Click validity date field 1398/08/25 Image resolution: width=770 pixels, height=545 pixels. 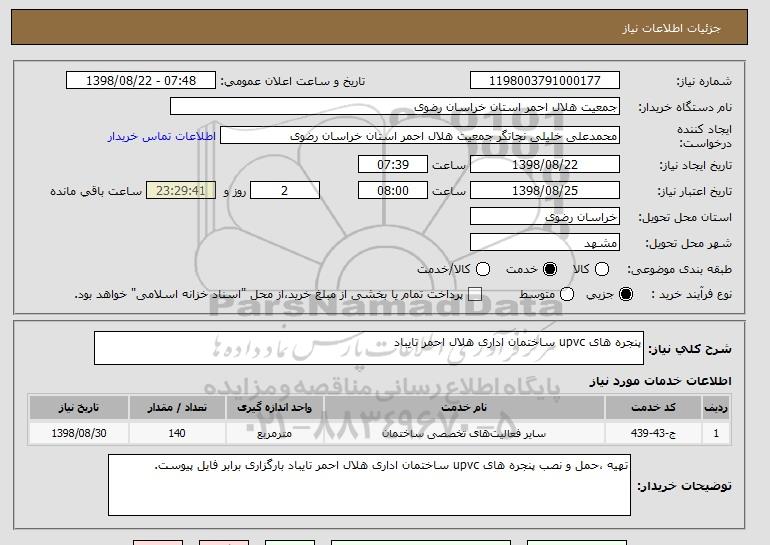(545, 191)
